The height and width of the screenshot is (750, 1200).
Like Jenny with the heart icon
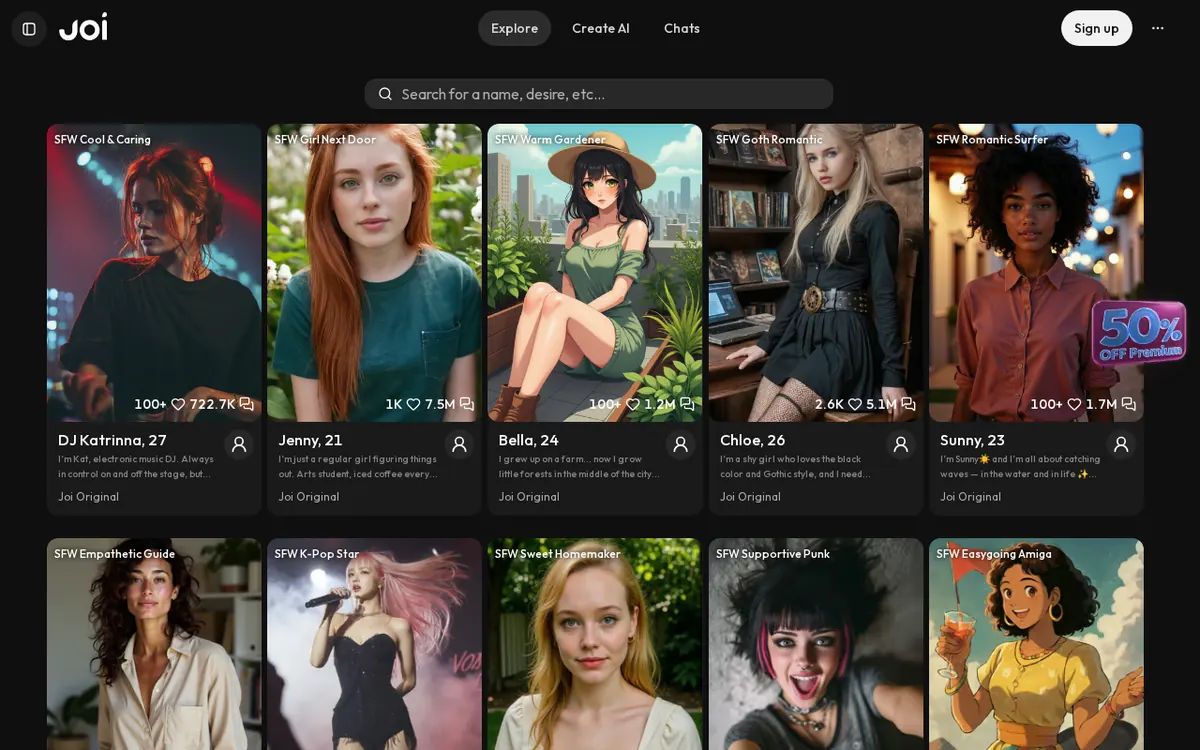pyautogui.click(x=413, y=404)
